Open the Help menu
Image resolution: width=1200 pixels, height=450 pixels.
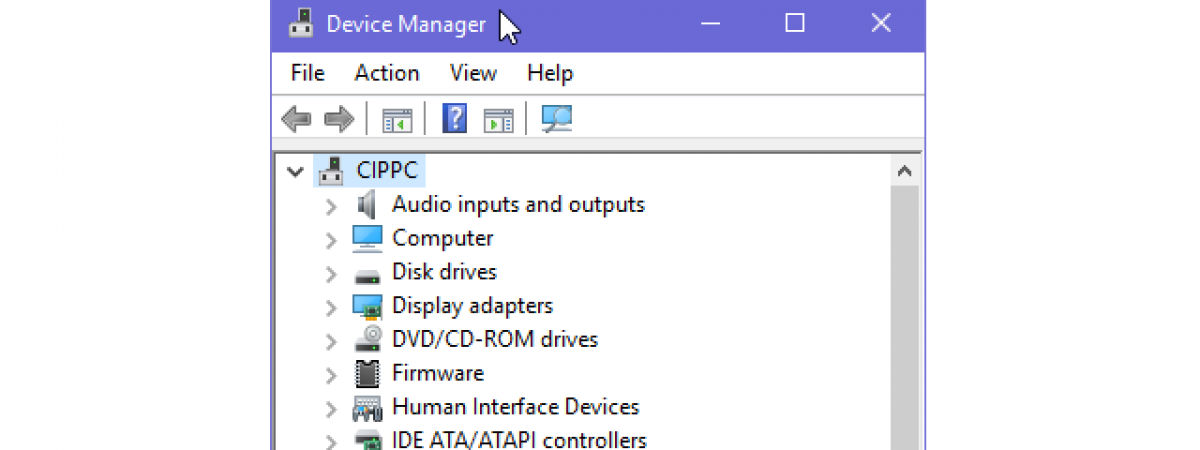550,73
